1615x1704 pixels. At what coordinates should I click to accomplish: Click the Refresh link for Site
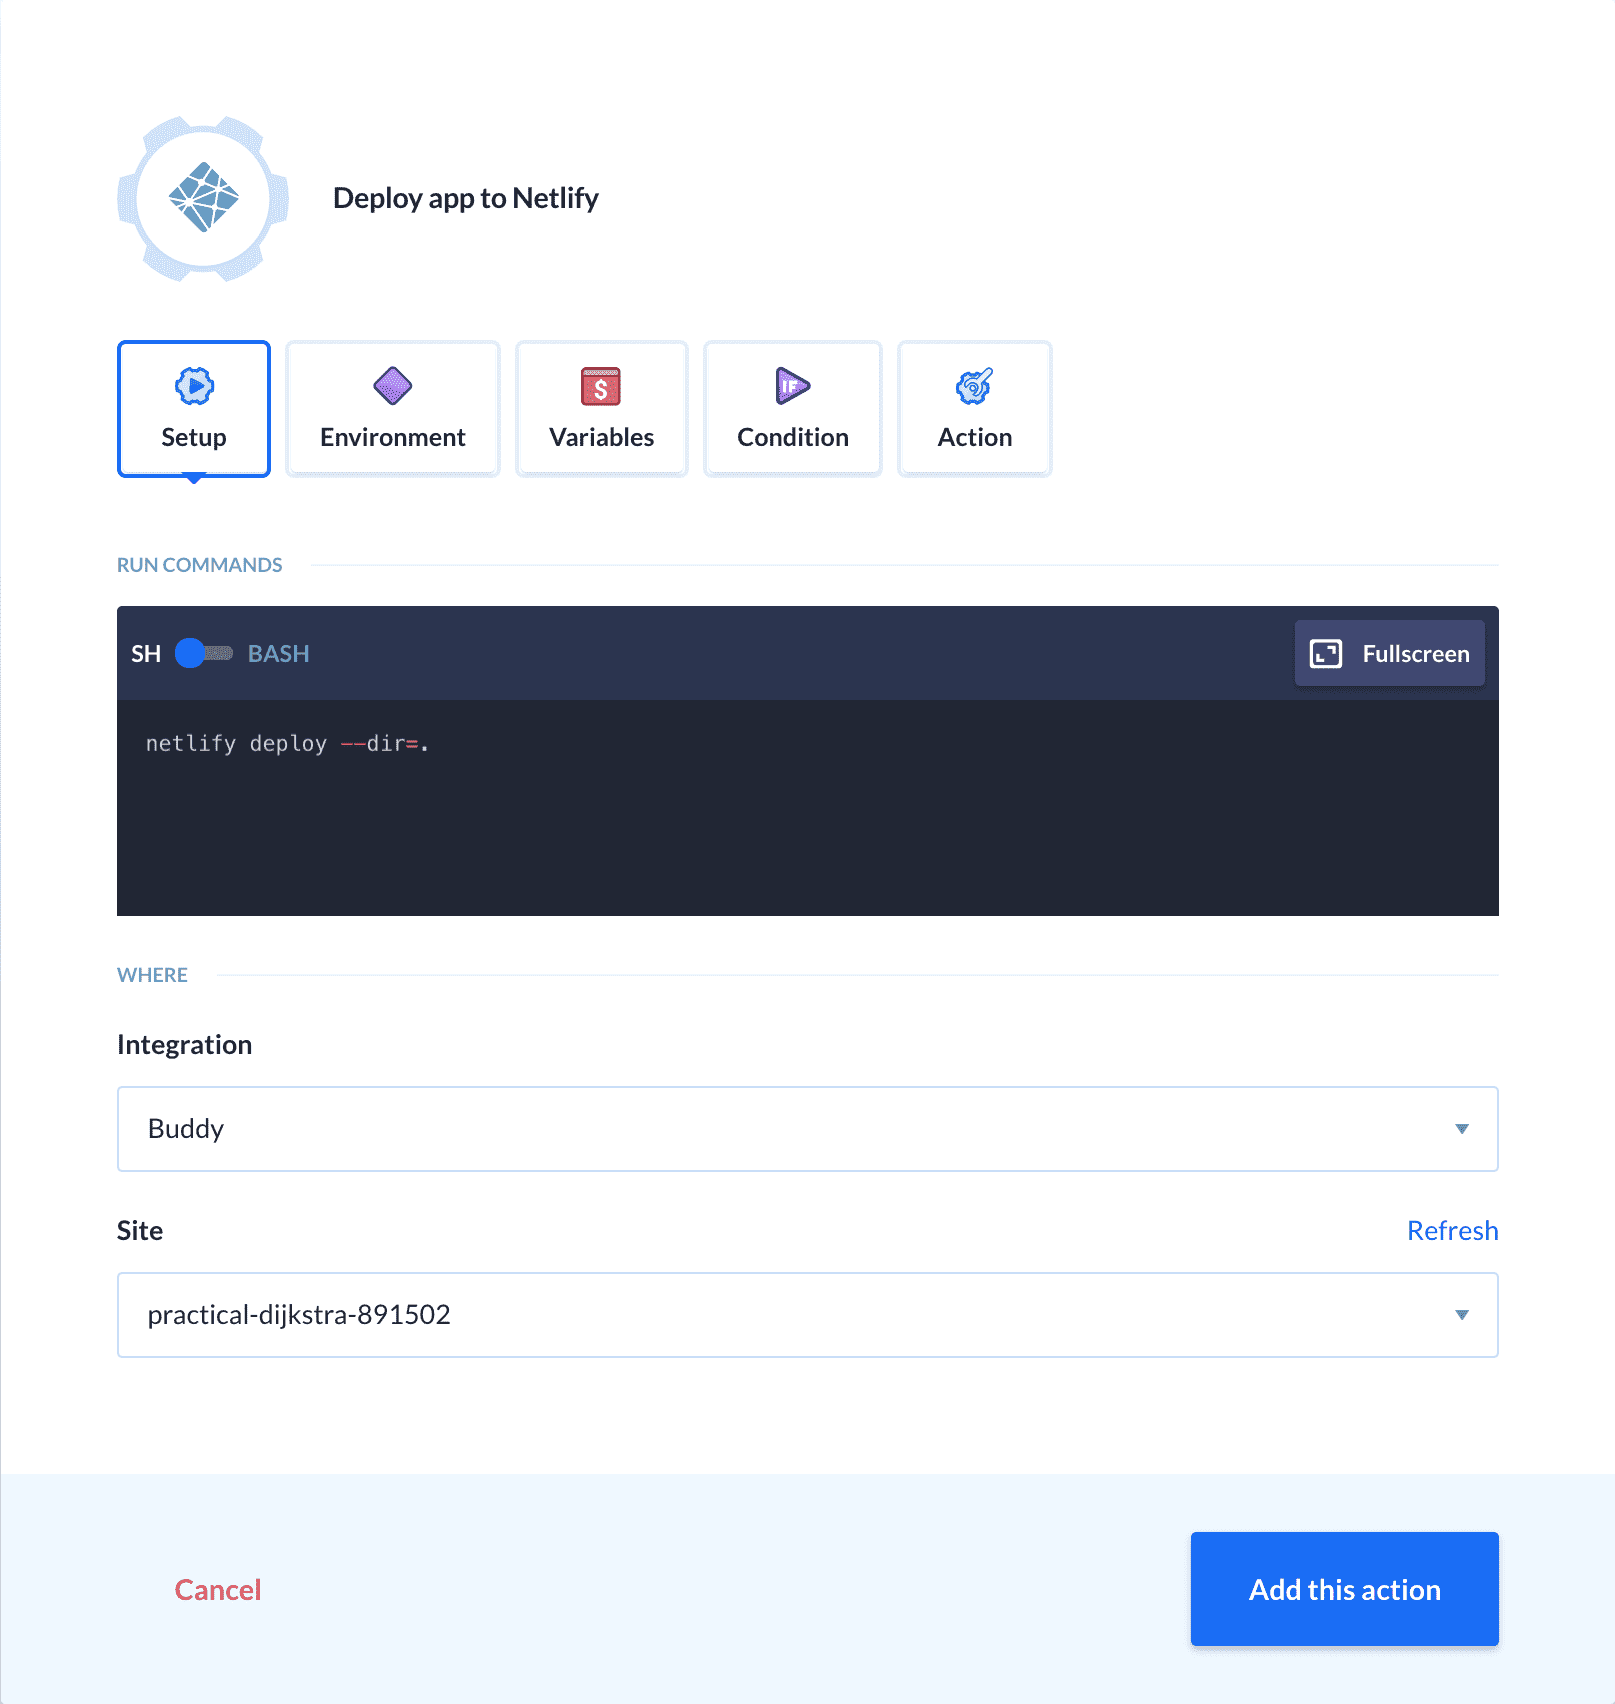[x=1452, y=1231]
